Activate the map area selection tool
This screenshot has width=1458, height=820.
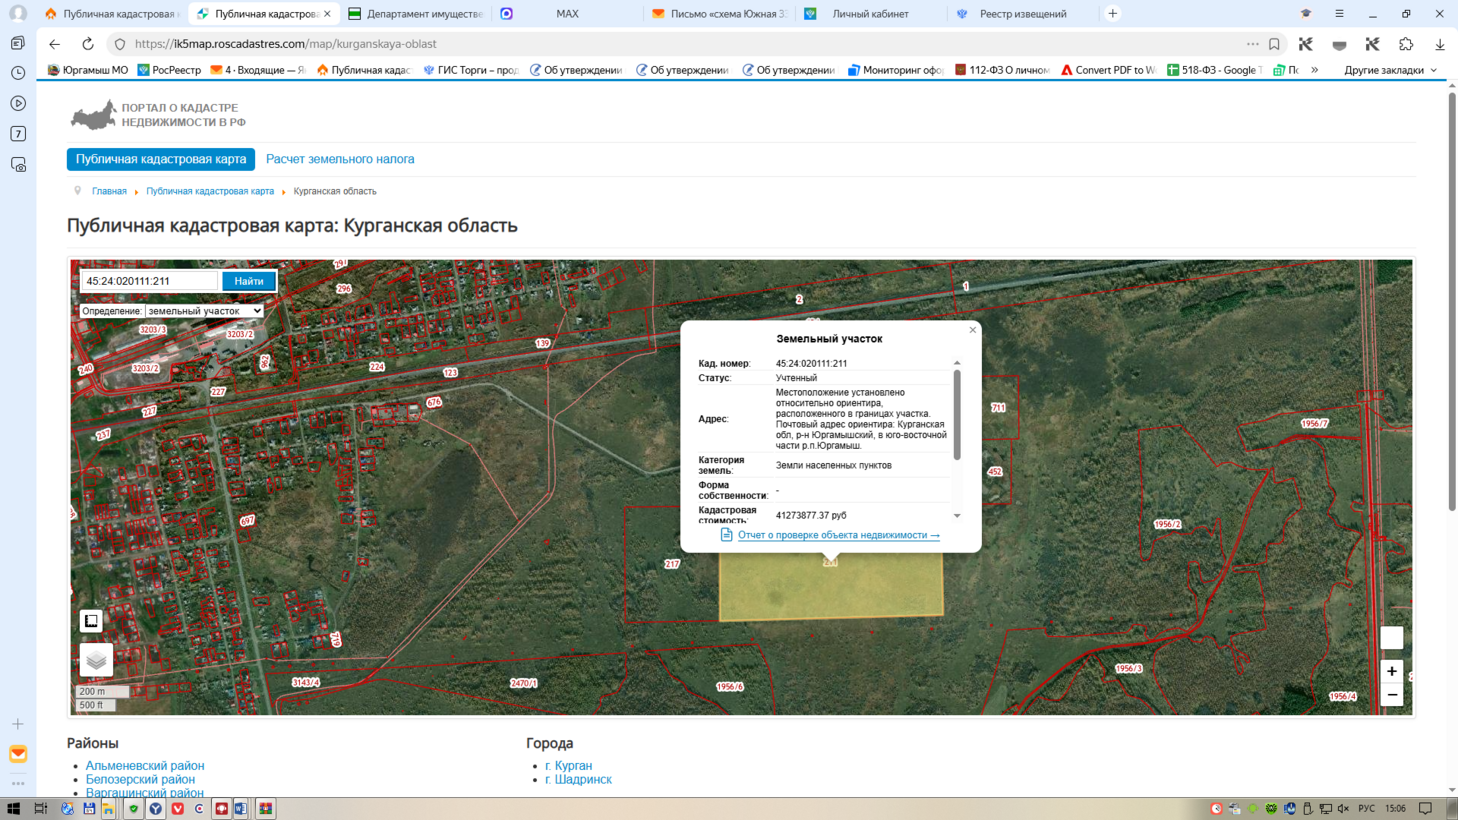91,621
